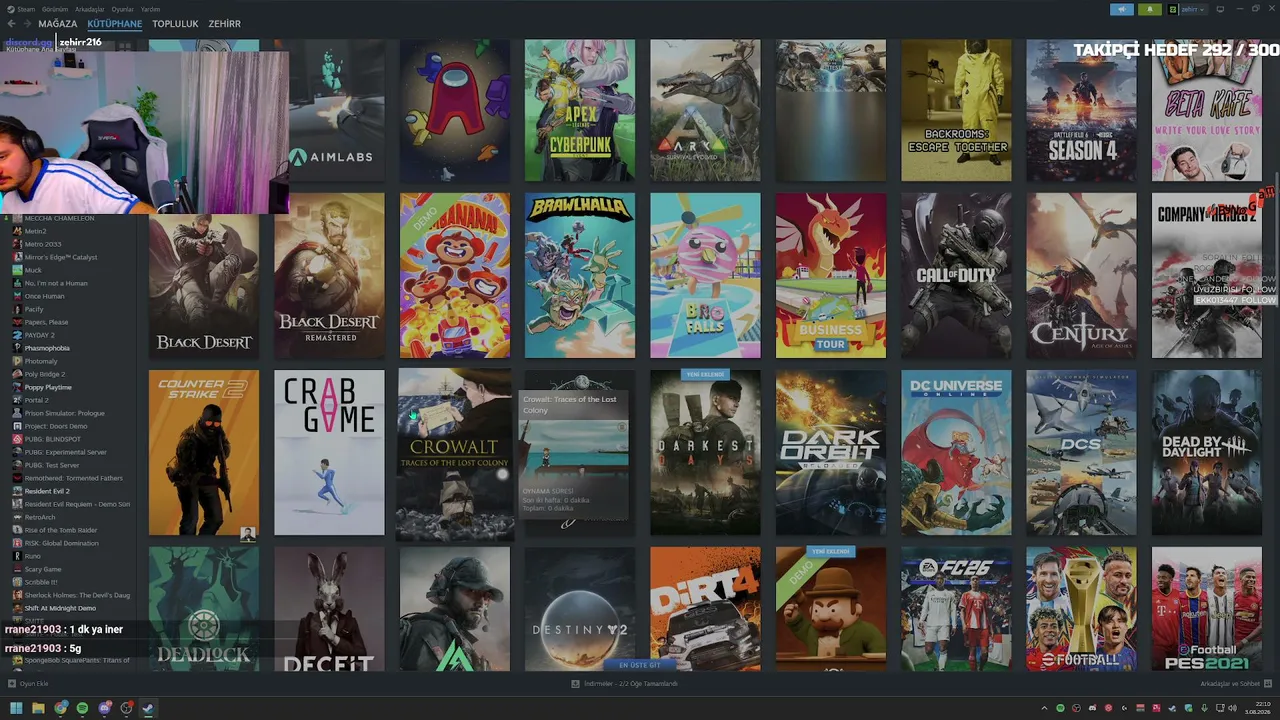This screenshot has width=1280, height=720.
Task: Open the green notifications bell button
Action: [1150, 9]
